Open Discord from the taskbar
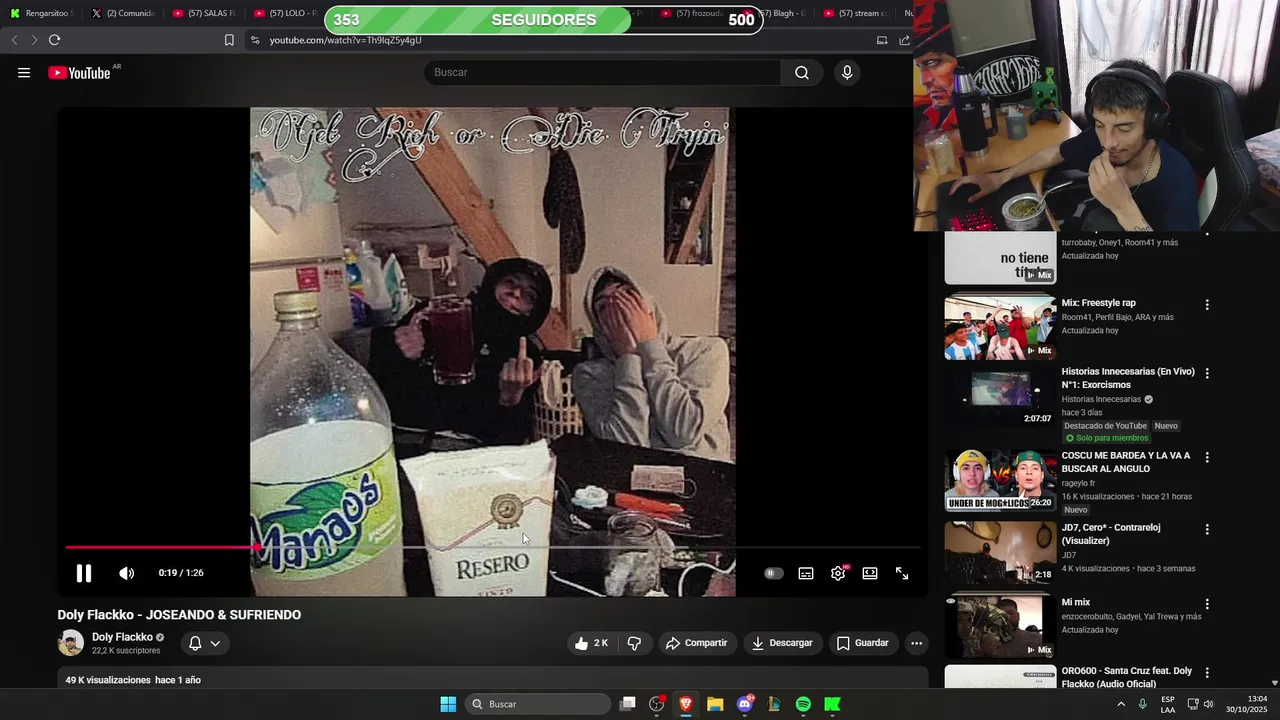1280x720 pixels. (x=745, y=704)
